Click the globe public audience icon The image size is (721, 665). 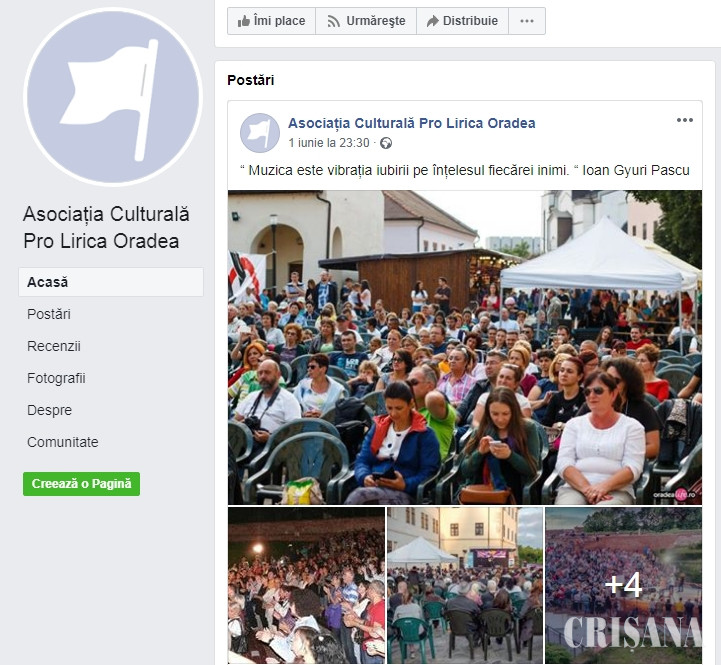point(386,143)
